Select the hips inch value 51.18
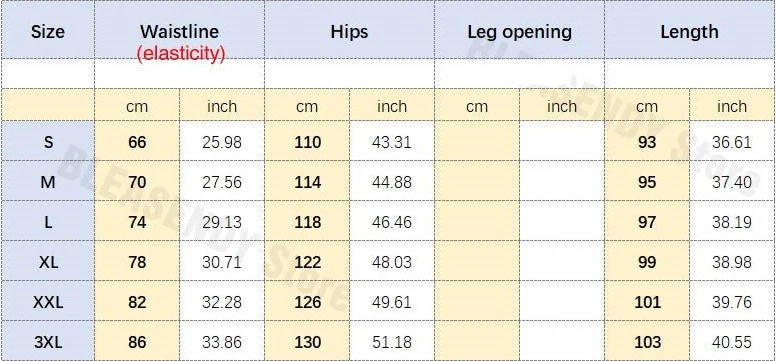The width and height of the screenshot is (776, 361). (x=391, y=342)
